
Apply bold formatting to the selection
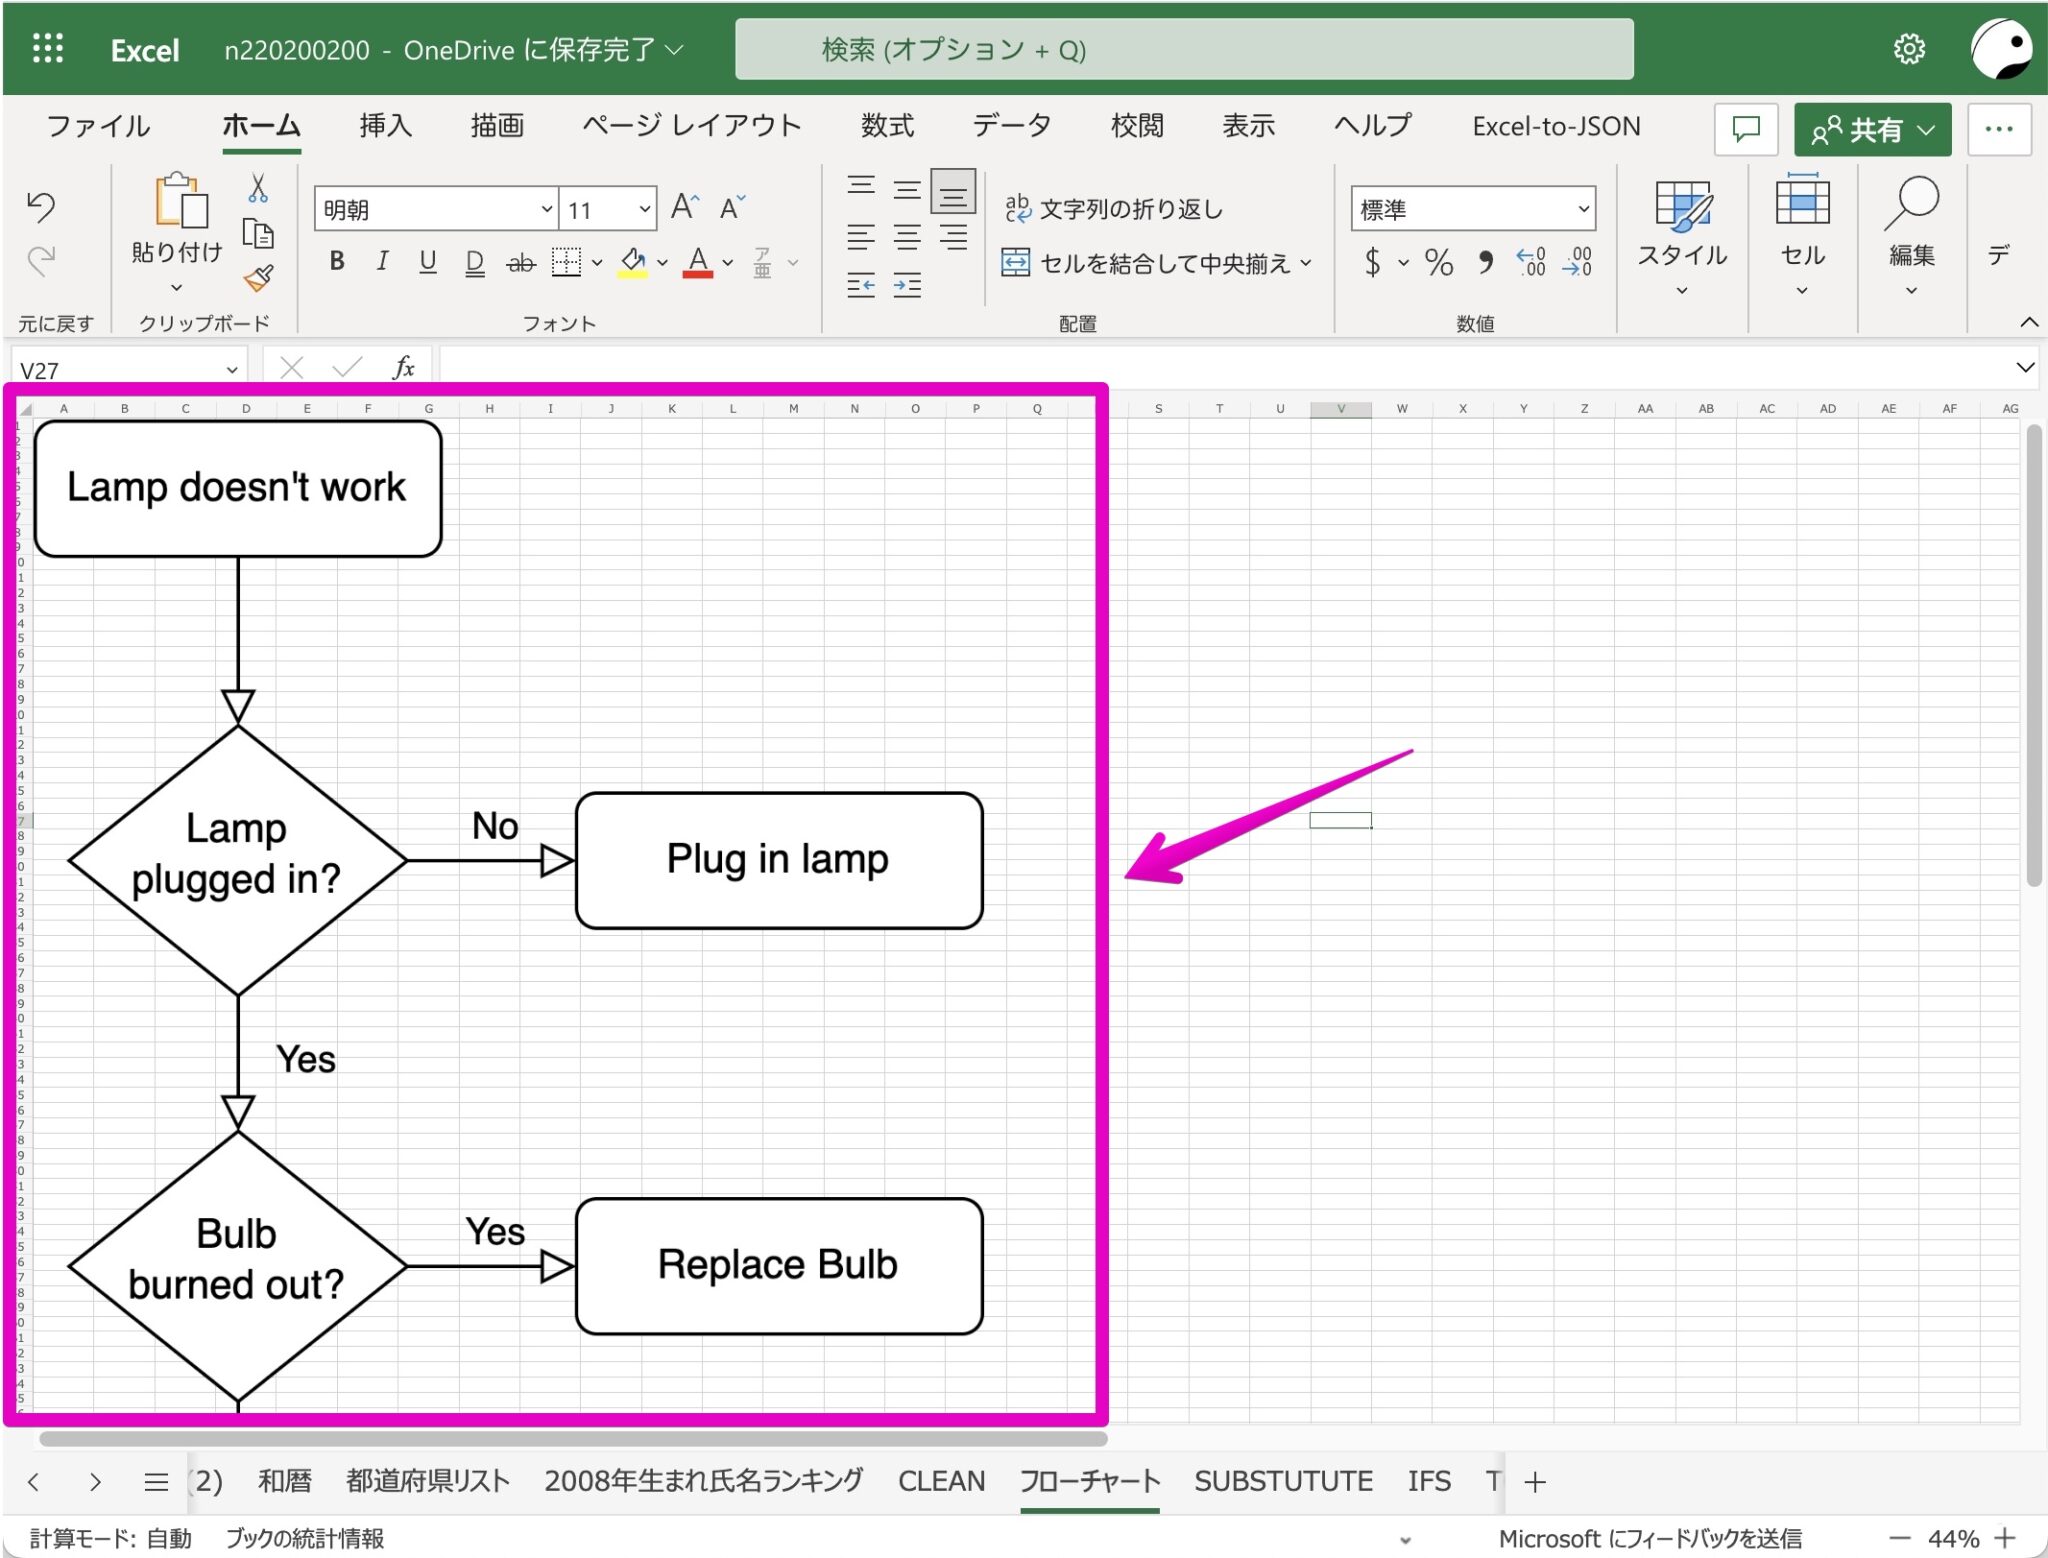[336, 262]
